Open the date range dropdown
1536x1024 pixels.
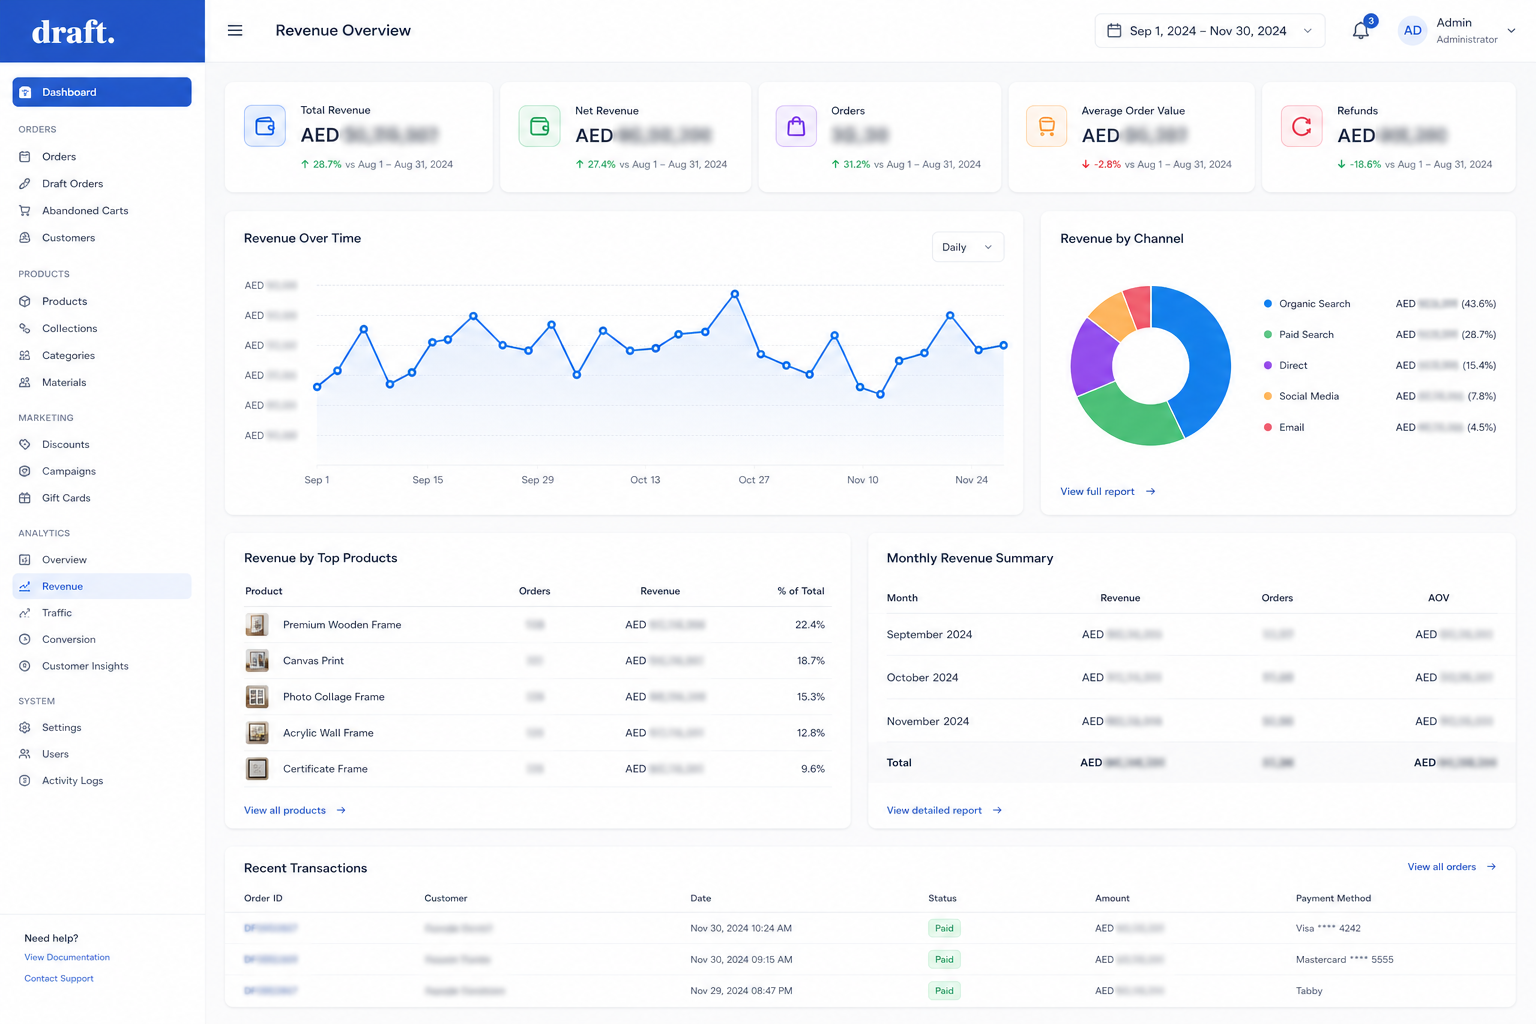1209,31
